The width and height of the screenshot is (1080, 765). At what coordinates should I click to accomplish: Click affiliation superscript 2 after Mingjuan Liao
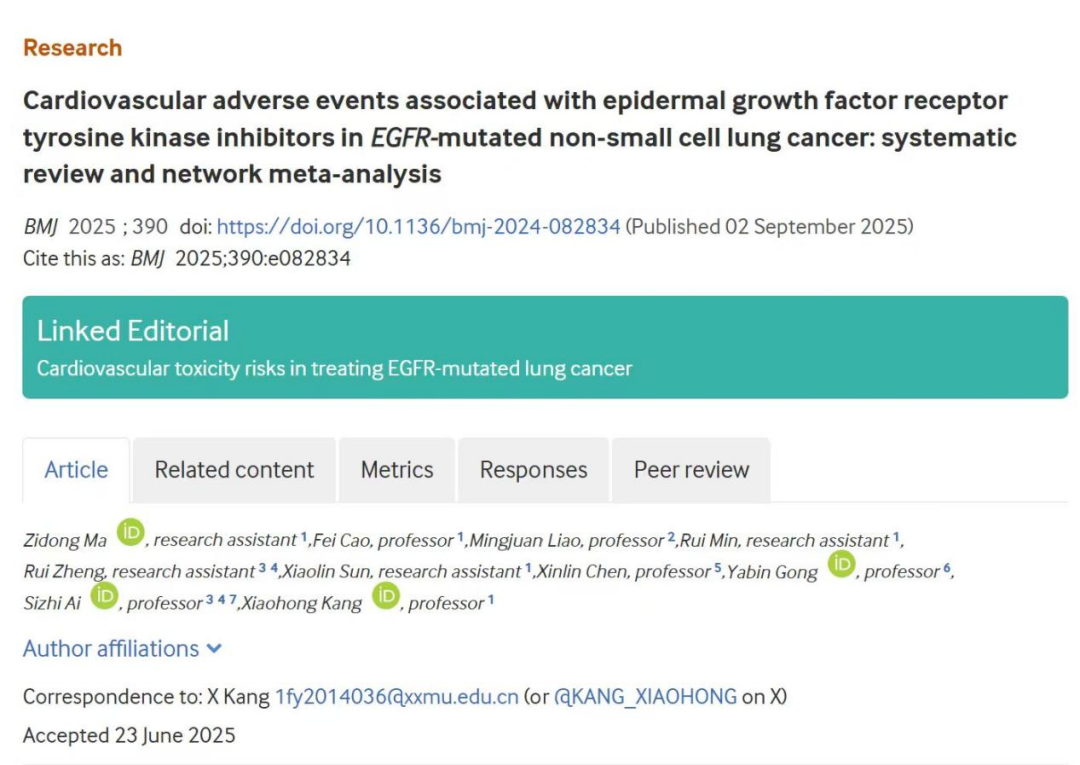point(672,538)
